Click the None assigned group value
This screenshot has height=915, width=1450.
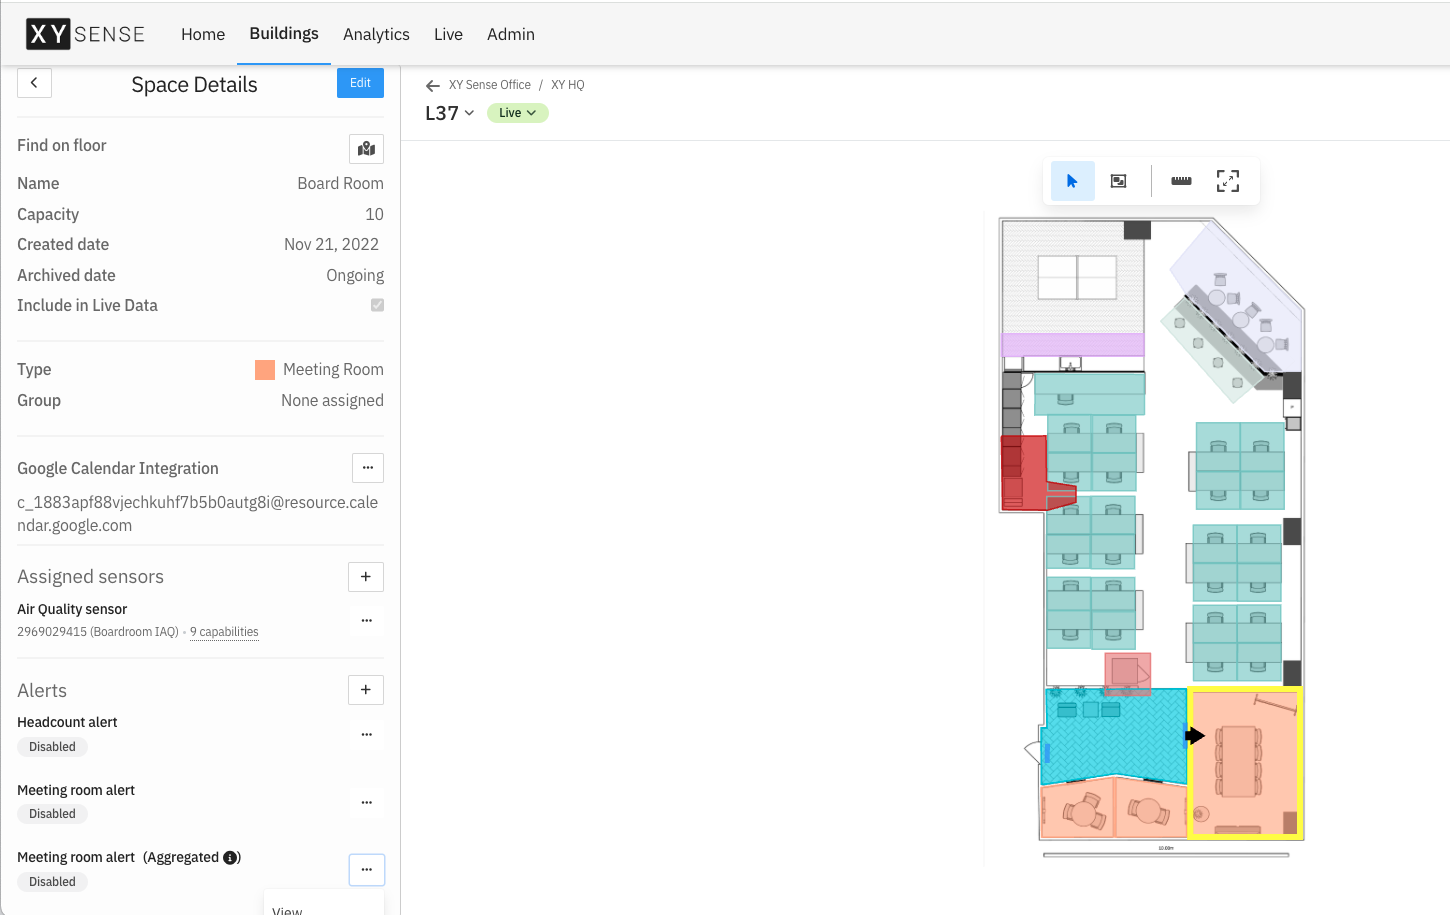pyautogui.click(x=332, y=401)
